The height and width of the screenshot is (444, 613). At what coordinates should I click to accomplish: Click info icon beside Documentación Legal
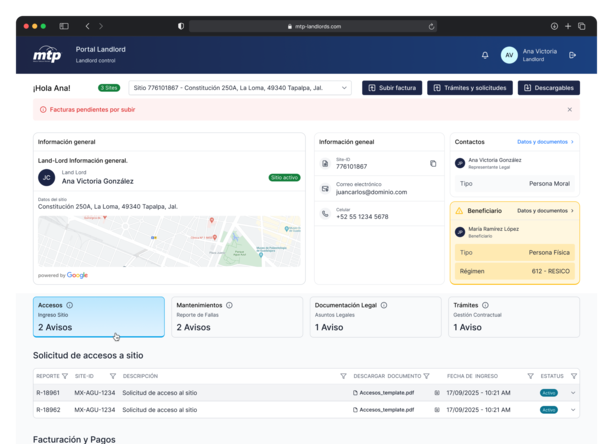385,305
